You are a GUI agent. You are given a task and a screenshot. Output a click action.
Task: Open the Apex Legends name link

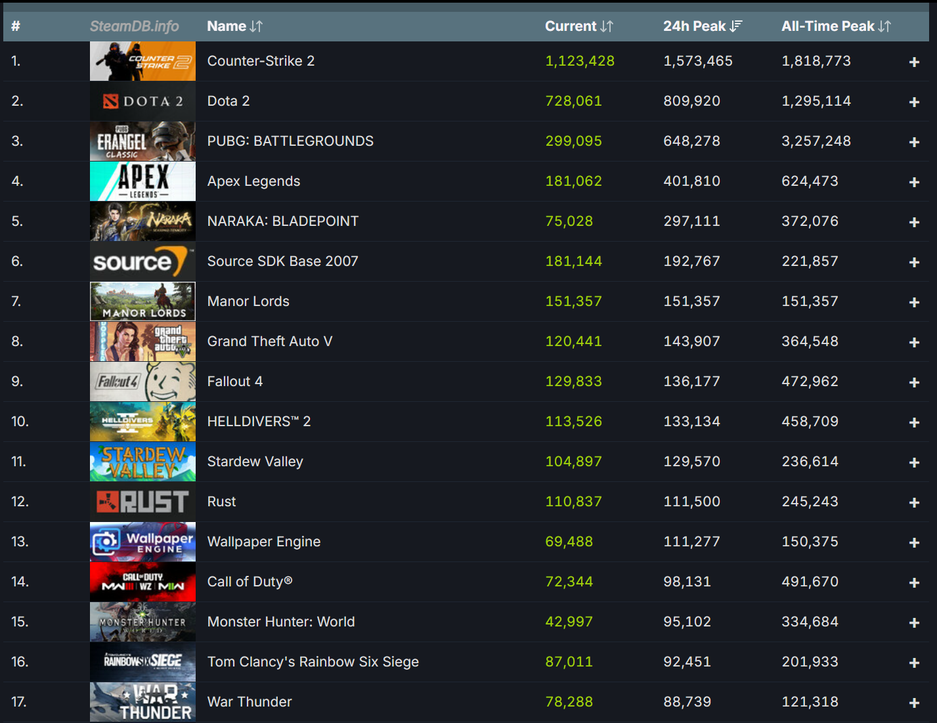coord(253,181)
